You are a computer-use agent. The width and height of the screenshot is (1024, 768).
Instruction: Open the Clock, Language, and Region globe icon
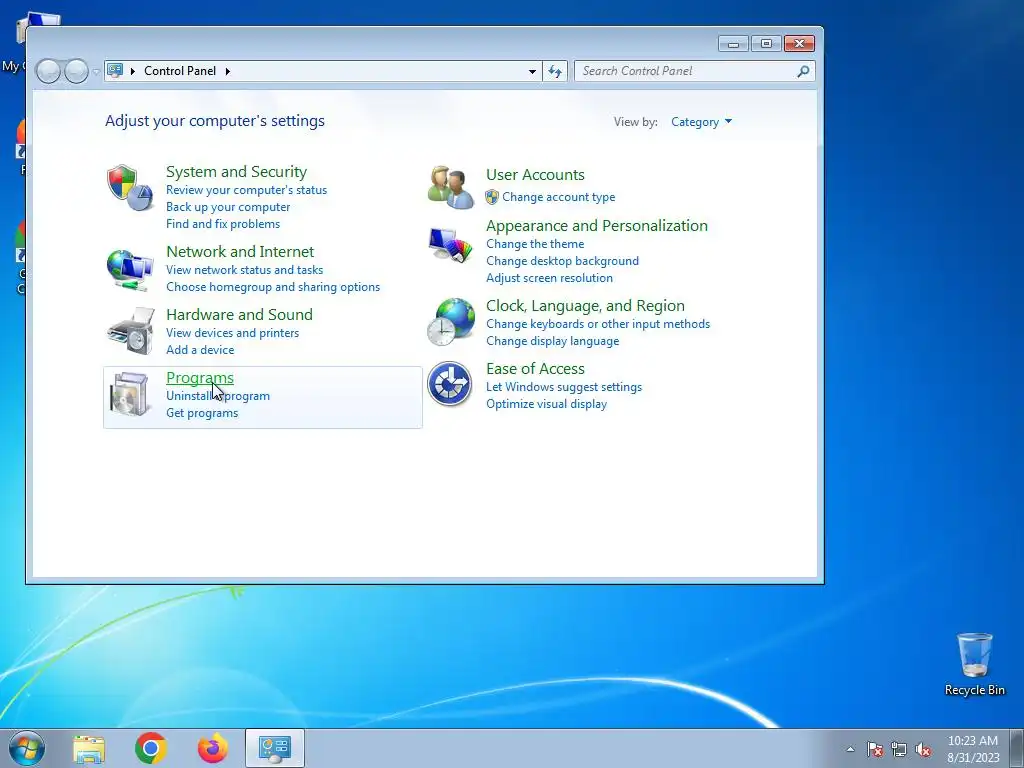pyautogui.click(x=451, y=321)
